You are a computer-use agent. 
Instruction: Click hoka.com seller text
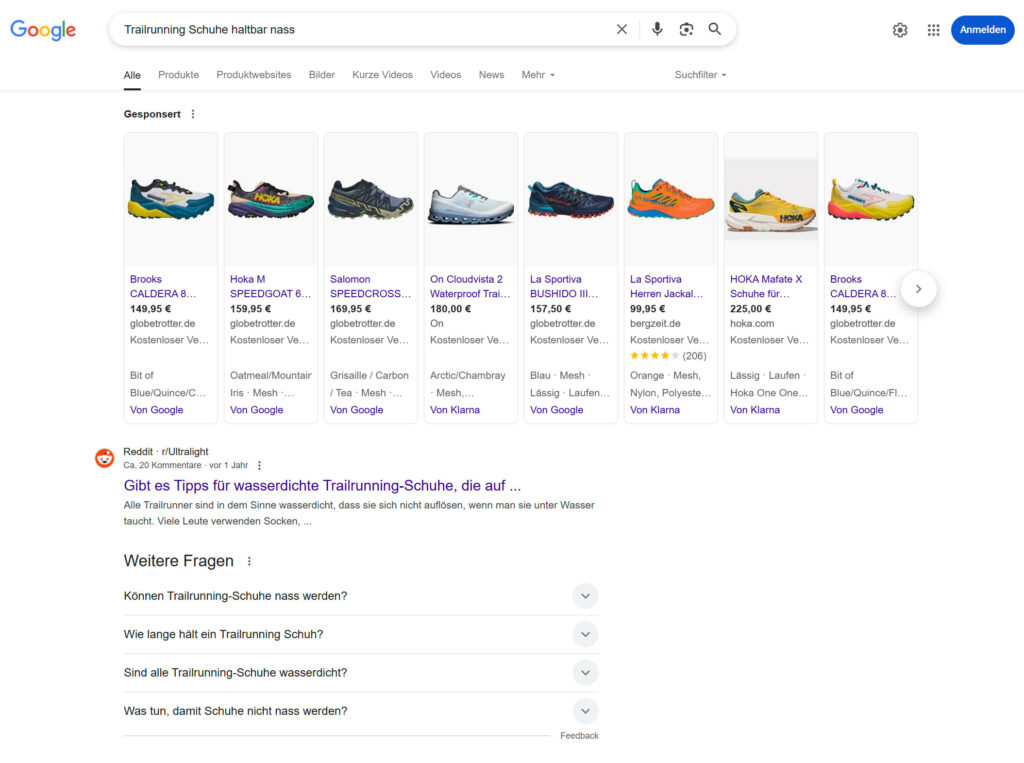point(752,323)
